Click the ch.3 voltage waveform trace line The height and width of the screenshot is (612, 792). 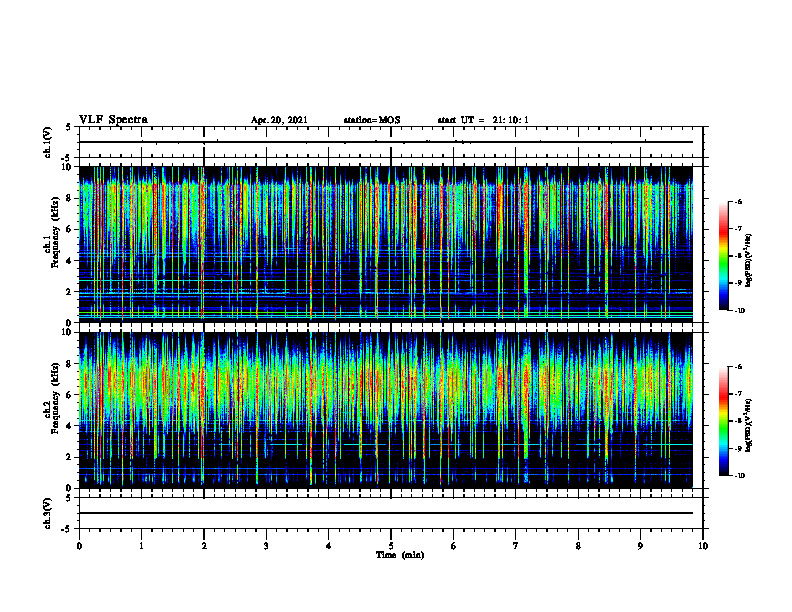click(386, 513)
